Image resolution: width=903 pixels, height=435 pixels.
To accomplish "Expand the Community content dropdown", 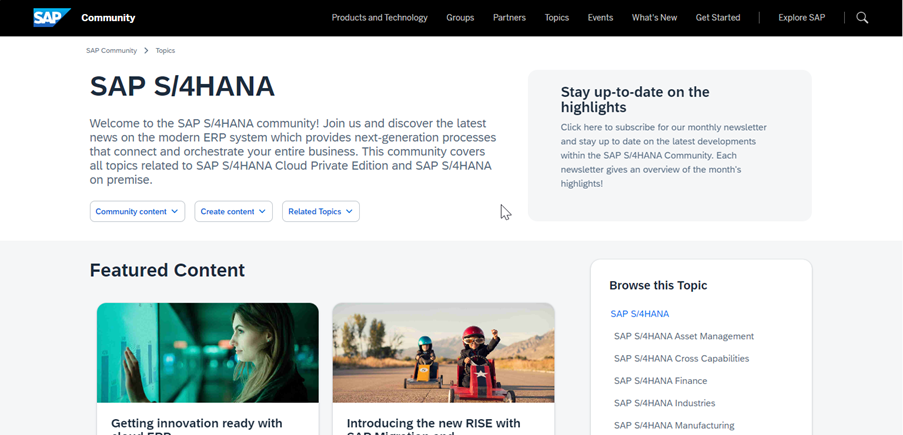I will coord(137,212).
